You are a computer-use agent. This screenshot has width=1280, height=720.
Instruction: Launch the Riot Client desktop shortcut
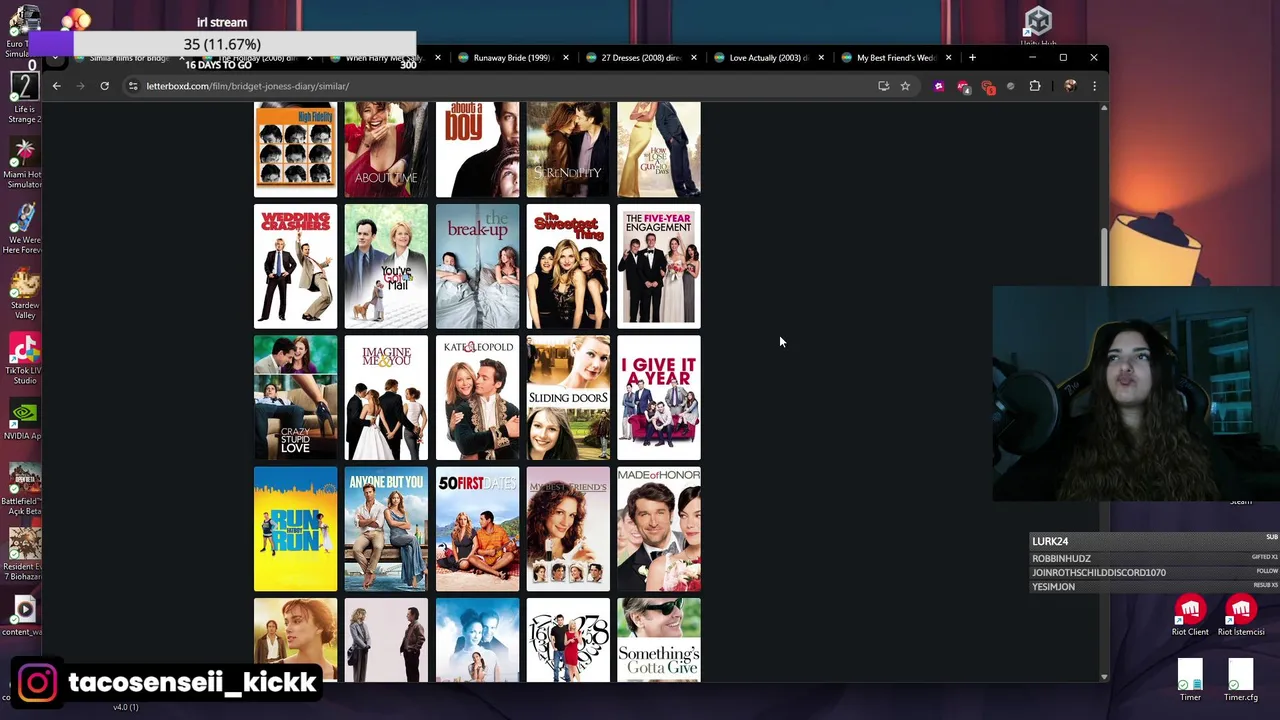[x=1190, y=616]
